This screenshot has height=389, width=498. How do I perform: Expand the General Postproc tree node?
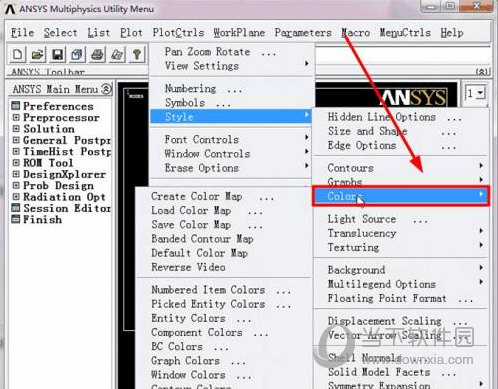[x=16, y=140]
